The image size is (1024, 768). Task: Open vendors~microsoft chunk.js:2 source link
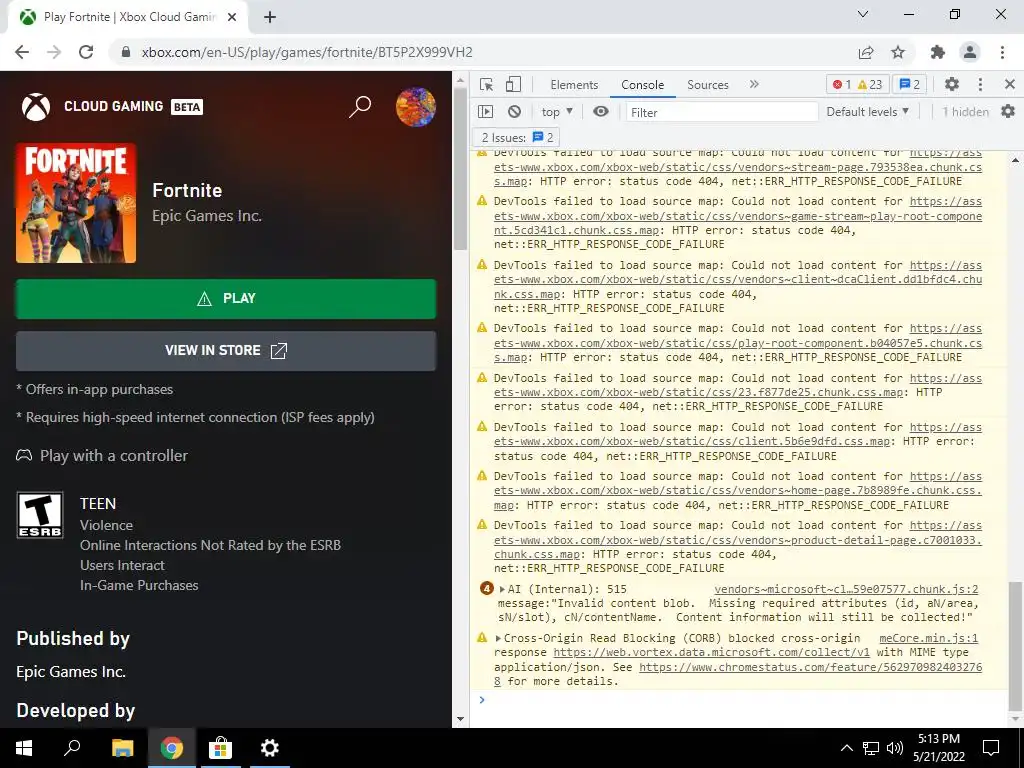846,589
